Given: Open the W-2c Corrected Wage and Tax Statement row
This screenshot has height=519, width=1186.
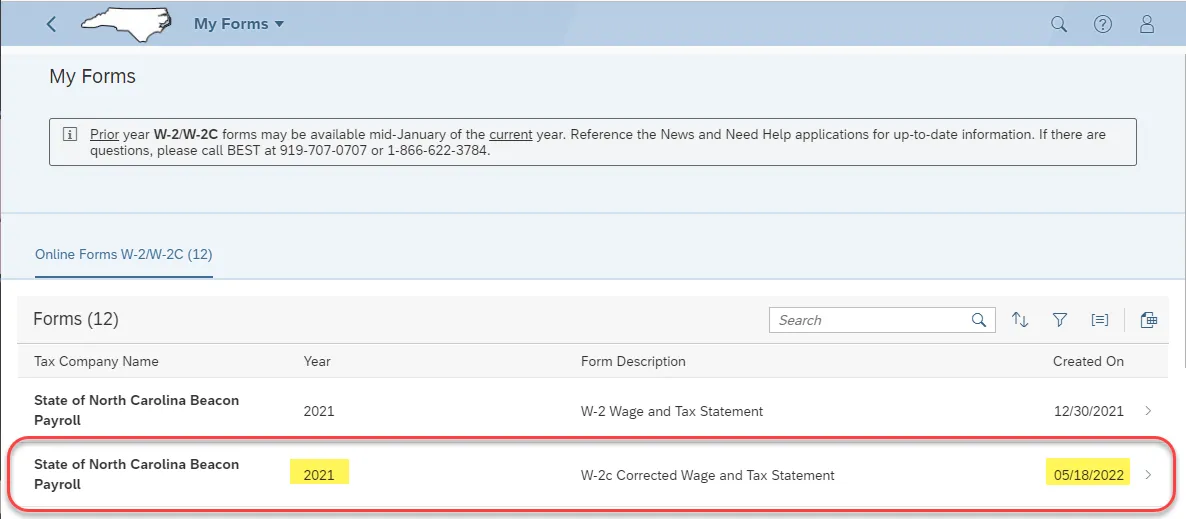Looking at the screenshot, I should tap(594, 474).
